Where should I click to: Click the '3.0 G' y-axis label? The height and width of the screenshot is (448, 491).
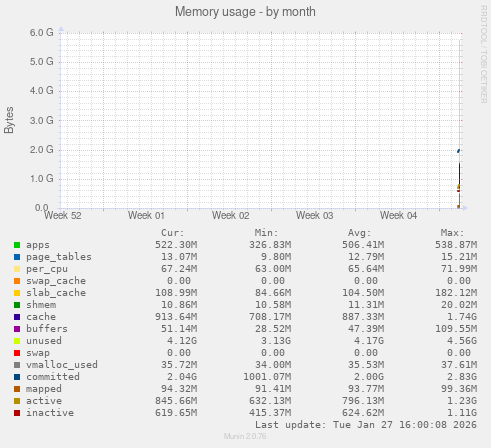pyautogui.click(x=42, y=120)
